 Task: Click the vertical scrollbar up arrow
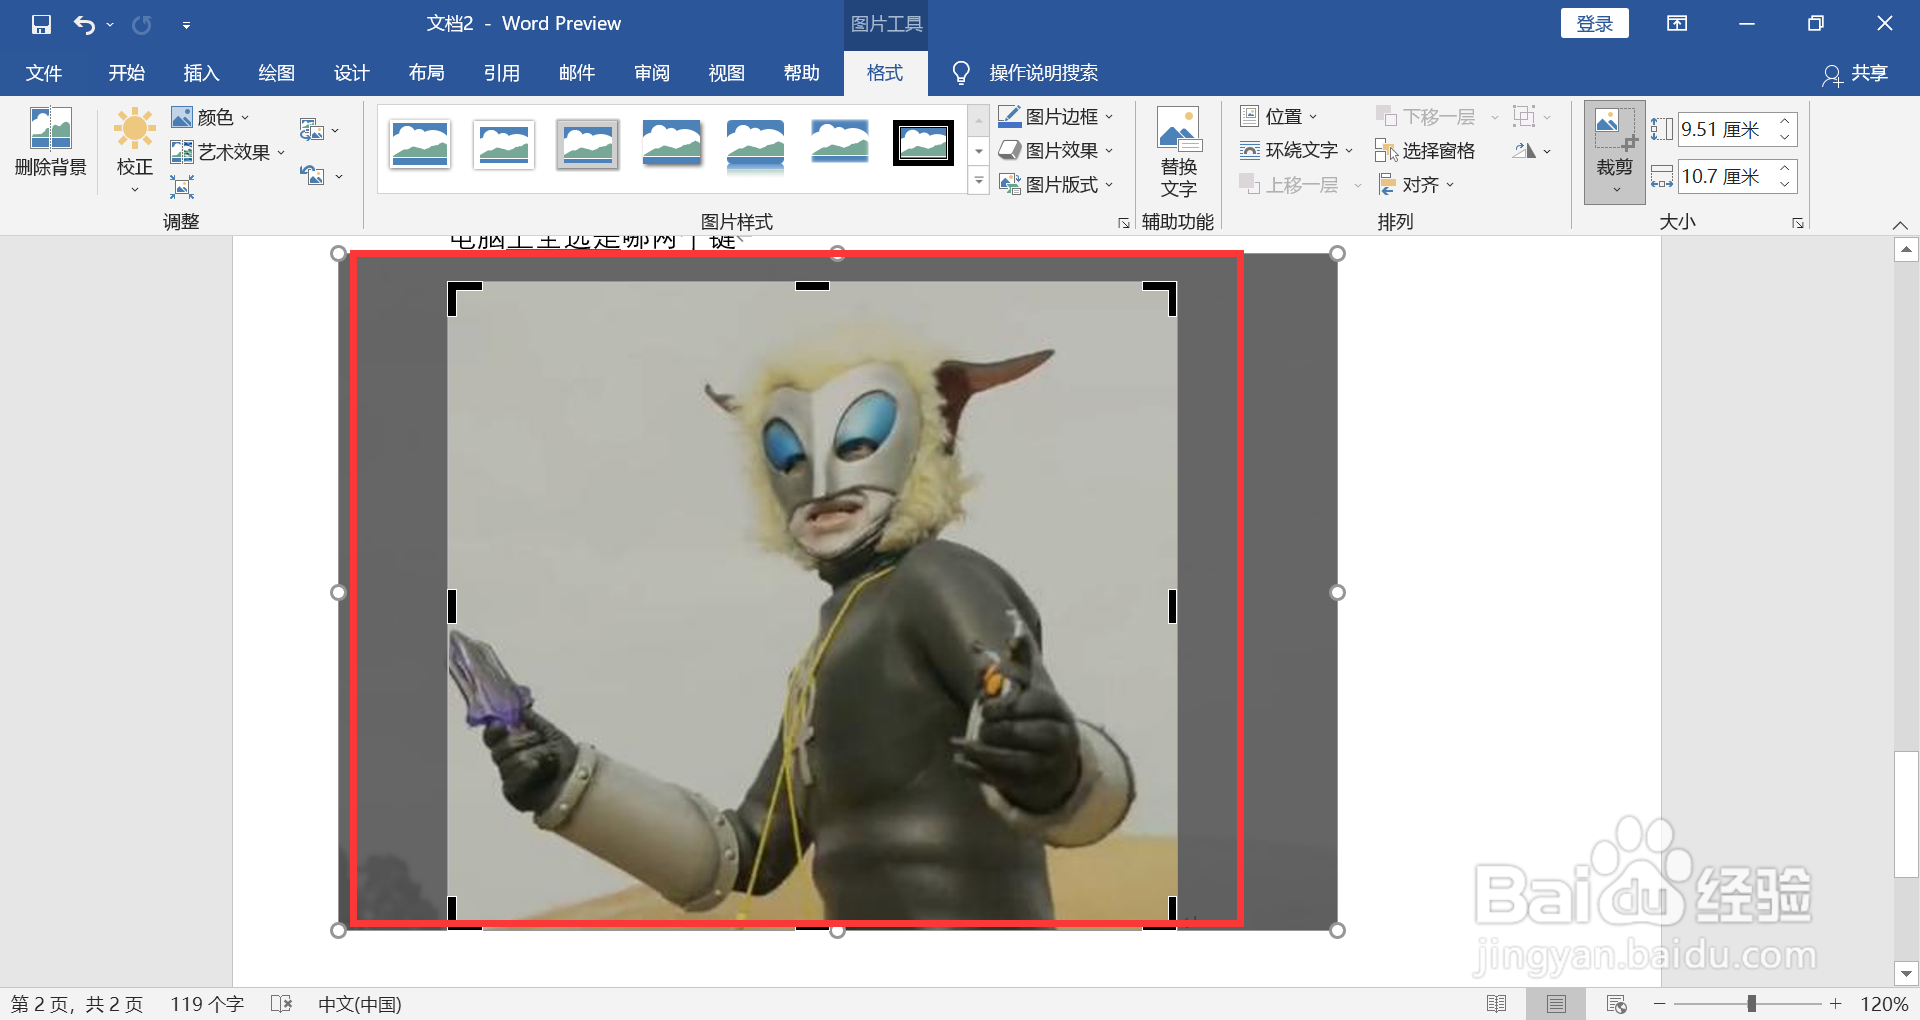pos(1906,249)
